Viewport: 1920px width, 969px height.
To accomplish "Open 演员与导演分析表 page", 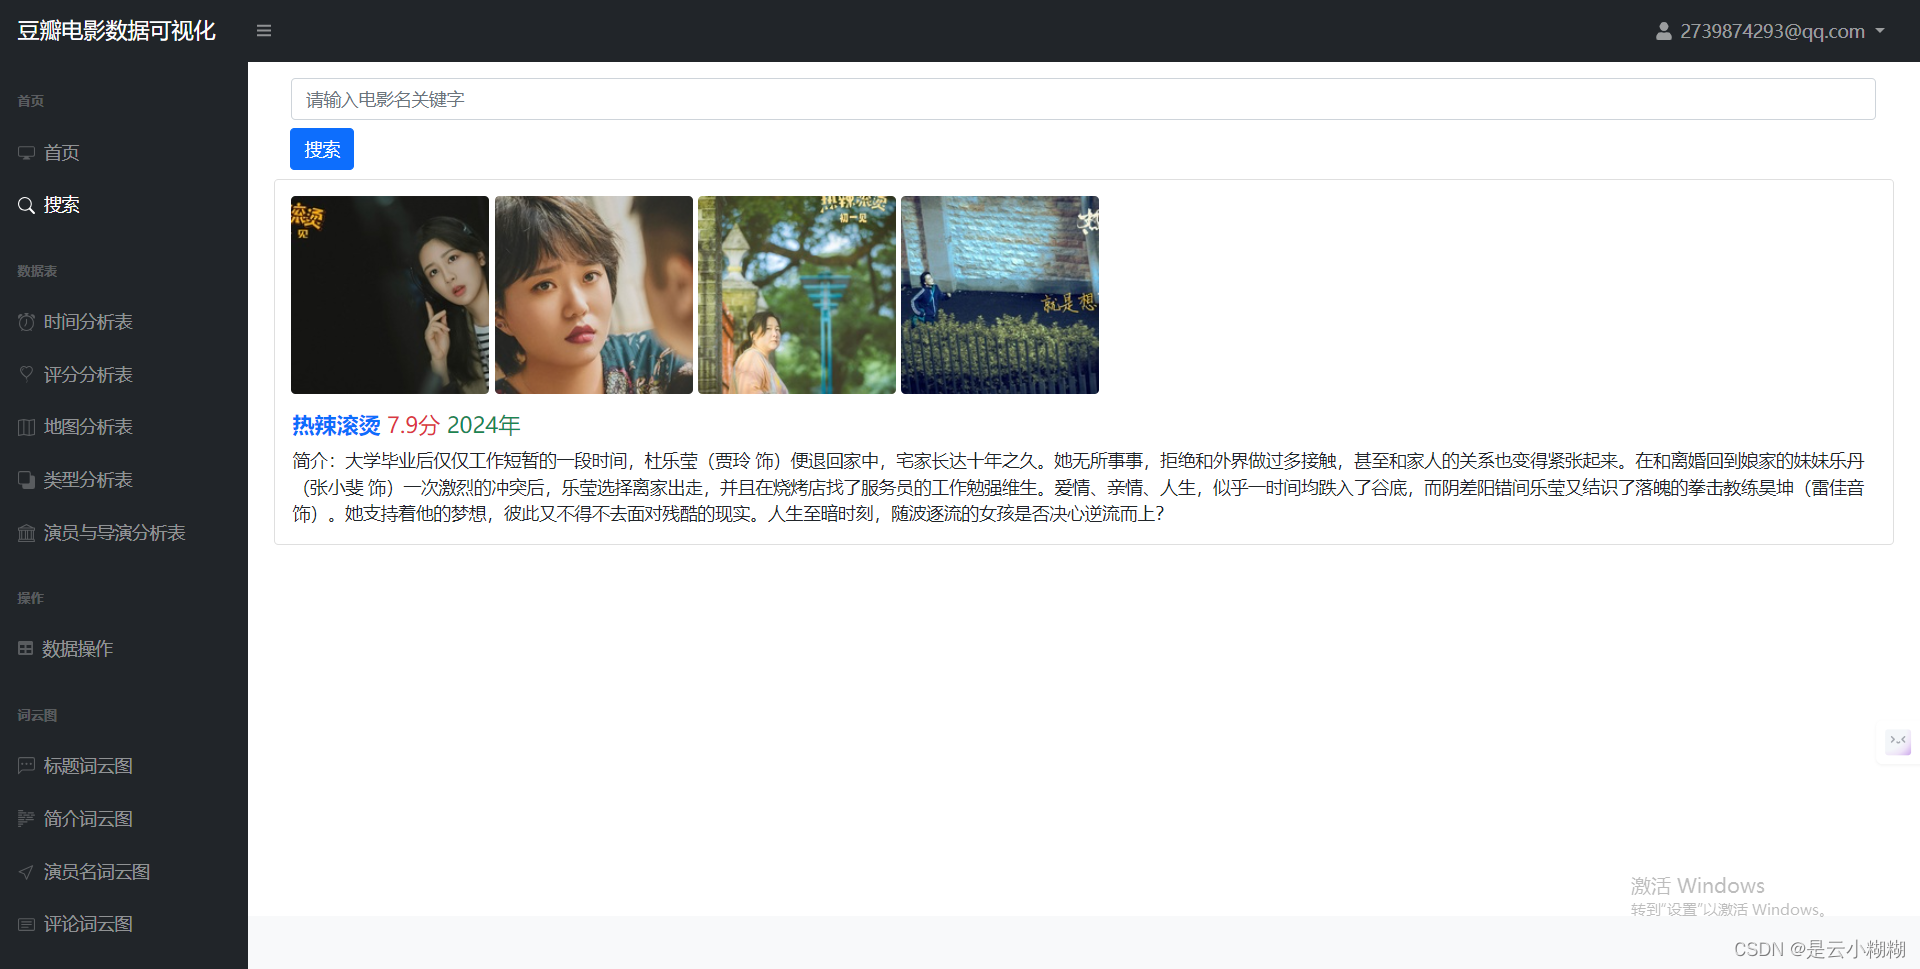I will click(114, 533).
